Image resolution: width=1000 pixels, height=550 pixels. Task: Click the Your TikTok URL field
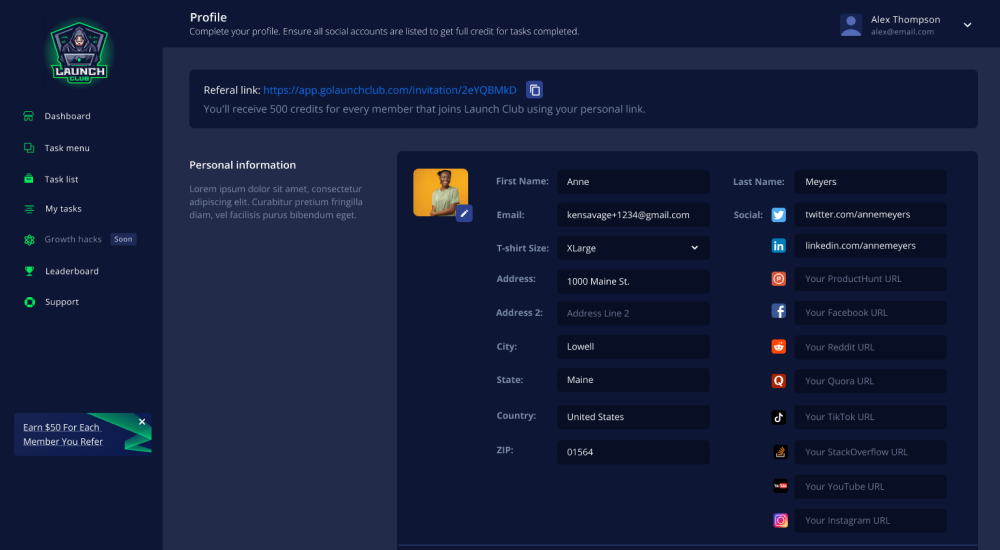tap(870, 417)
